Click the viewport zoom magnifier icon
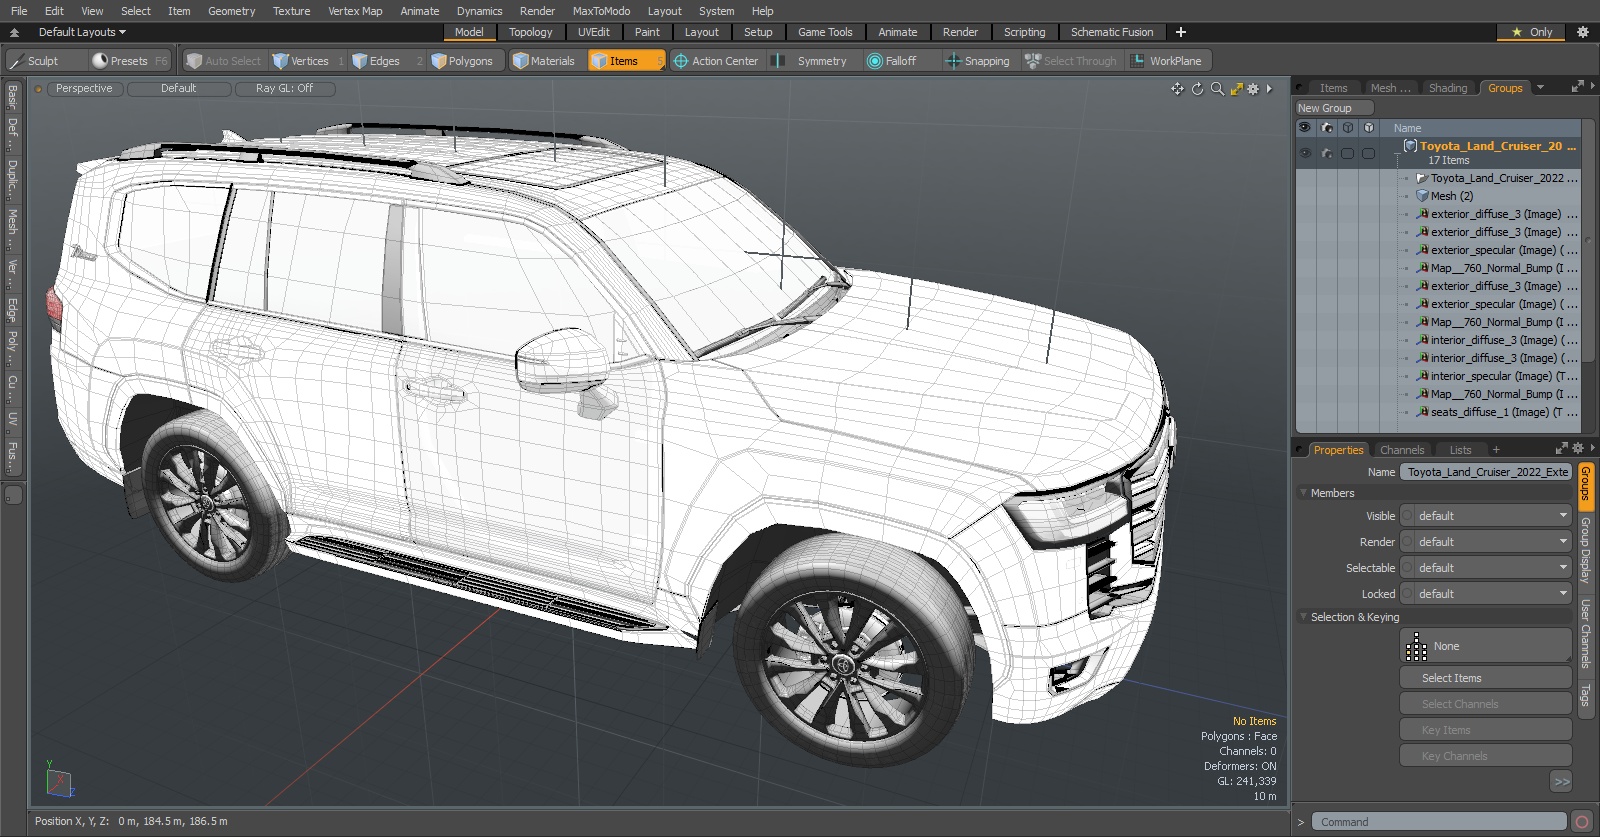Image resolution: width=1600 pixels, height=837 pixels. 1217,89
